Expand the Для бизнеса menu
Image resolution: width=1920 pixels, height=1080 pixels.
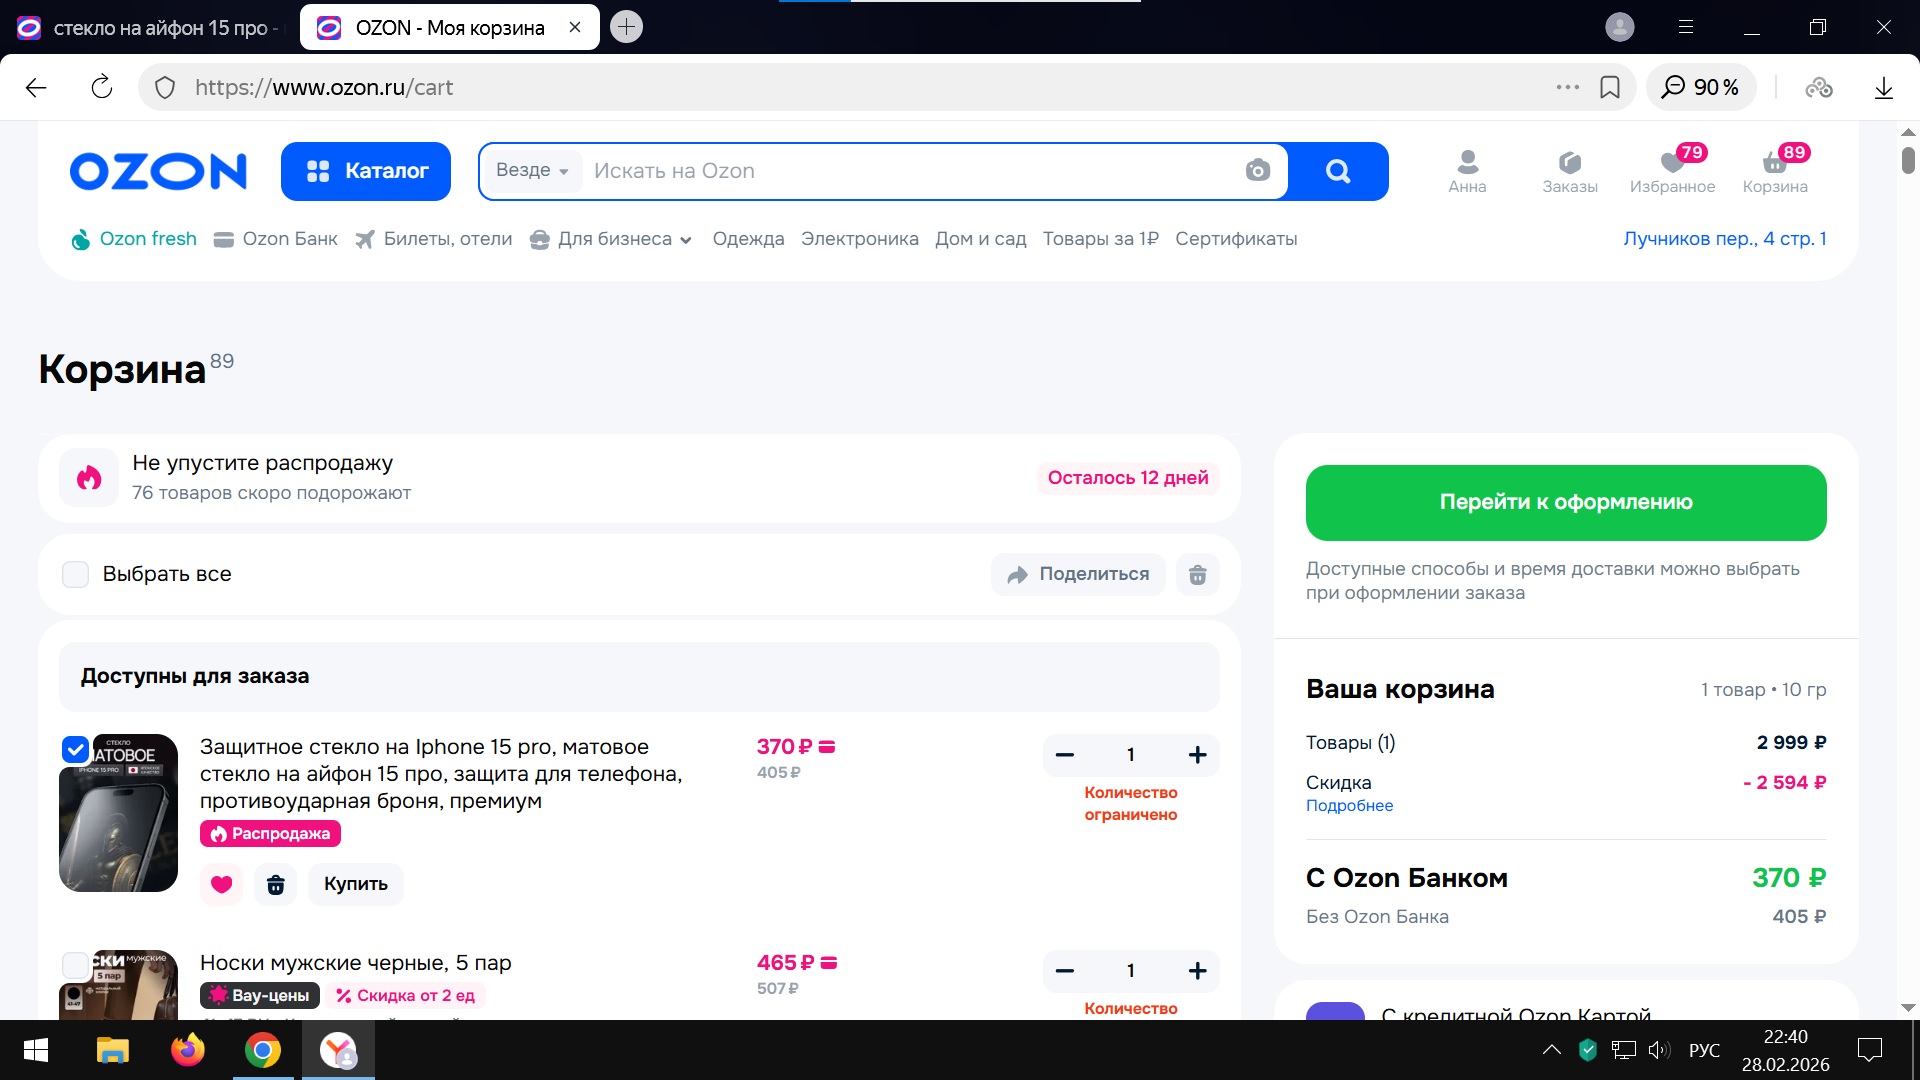pos(624,239)
